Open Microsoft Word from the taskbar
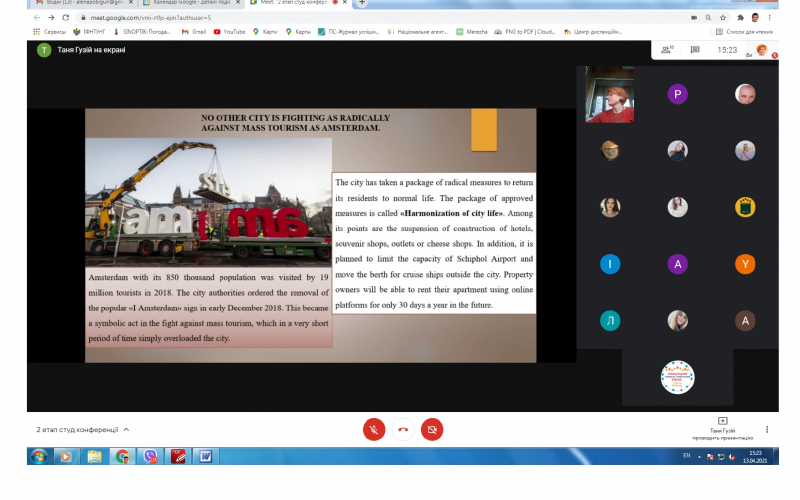This screenshot has height=500, width=800. click(x=206, y=456)
